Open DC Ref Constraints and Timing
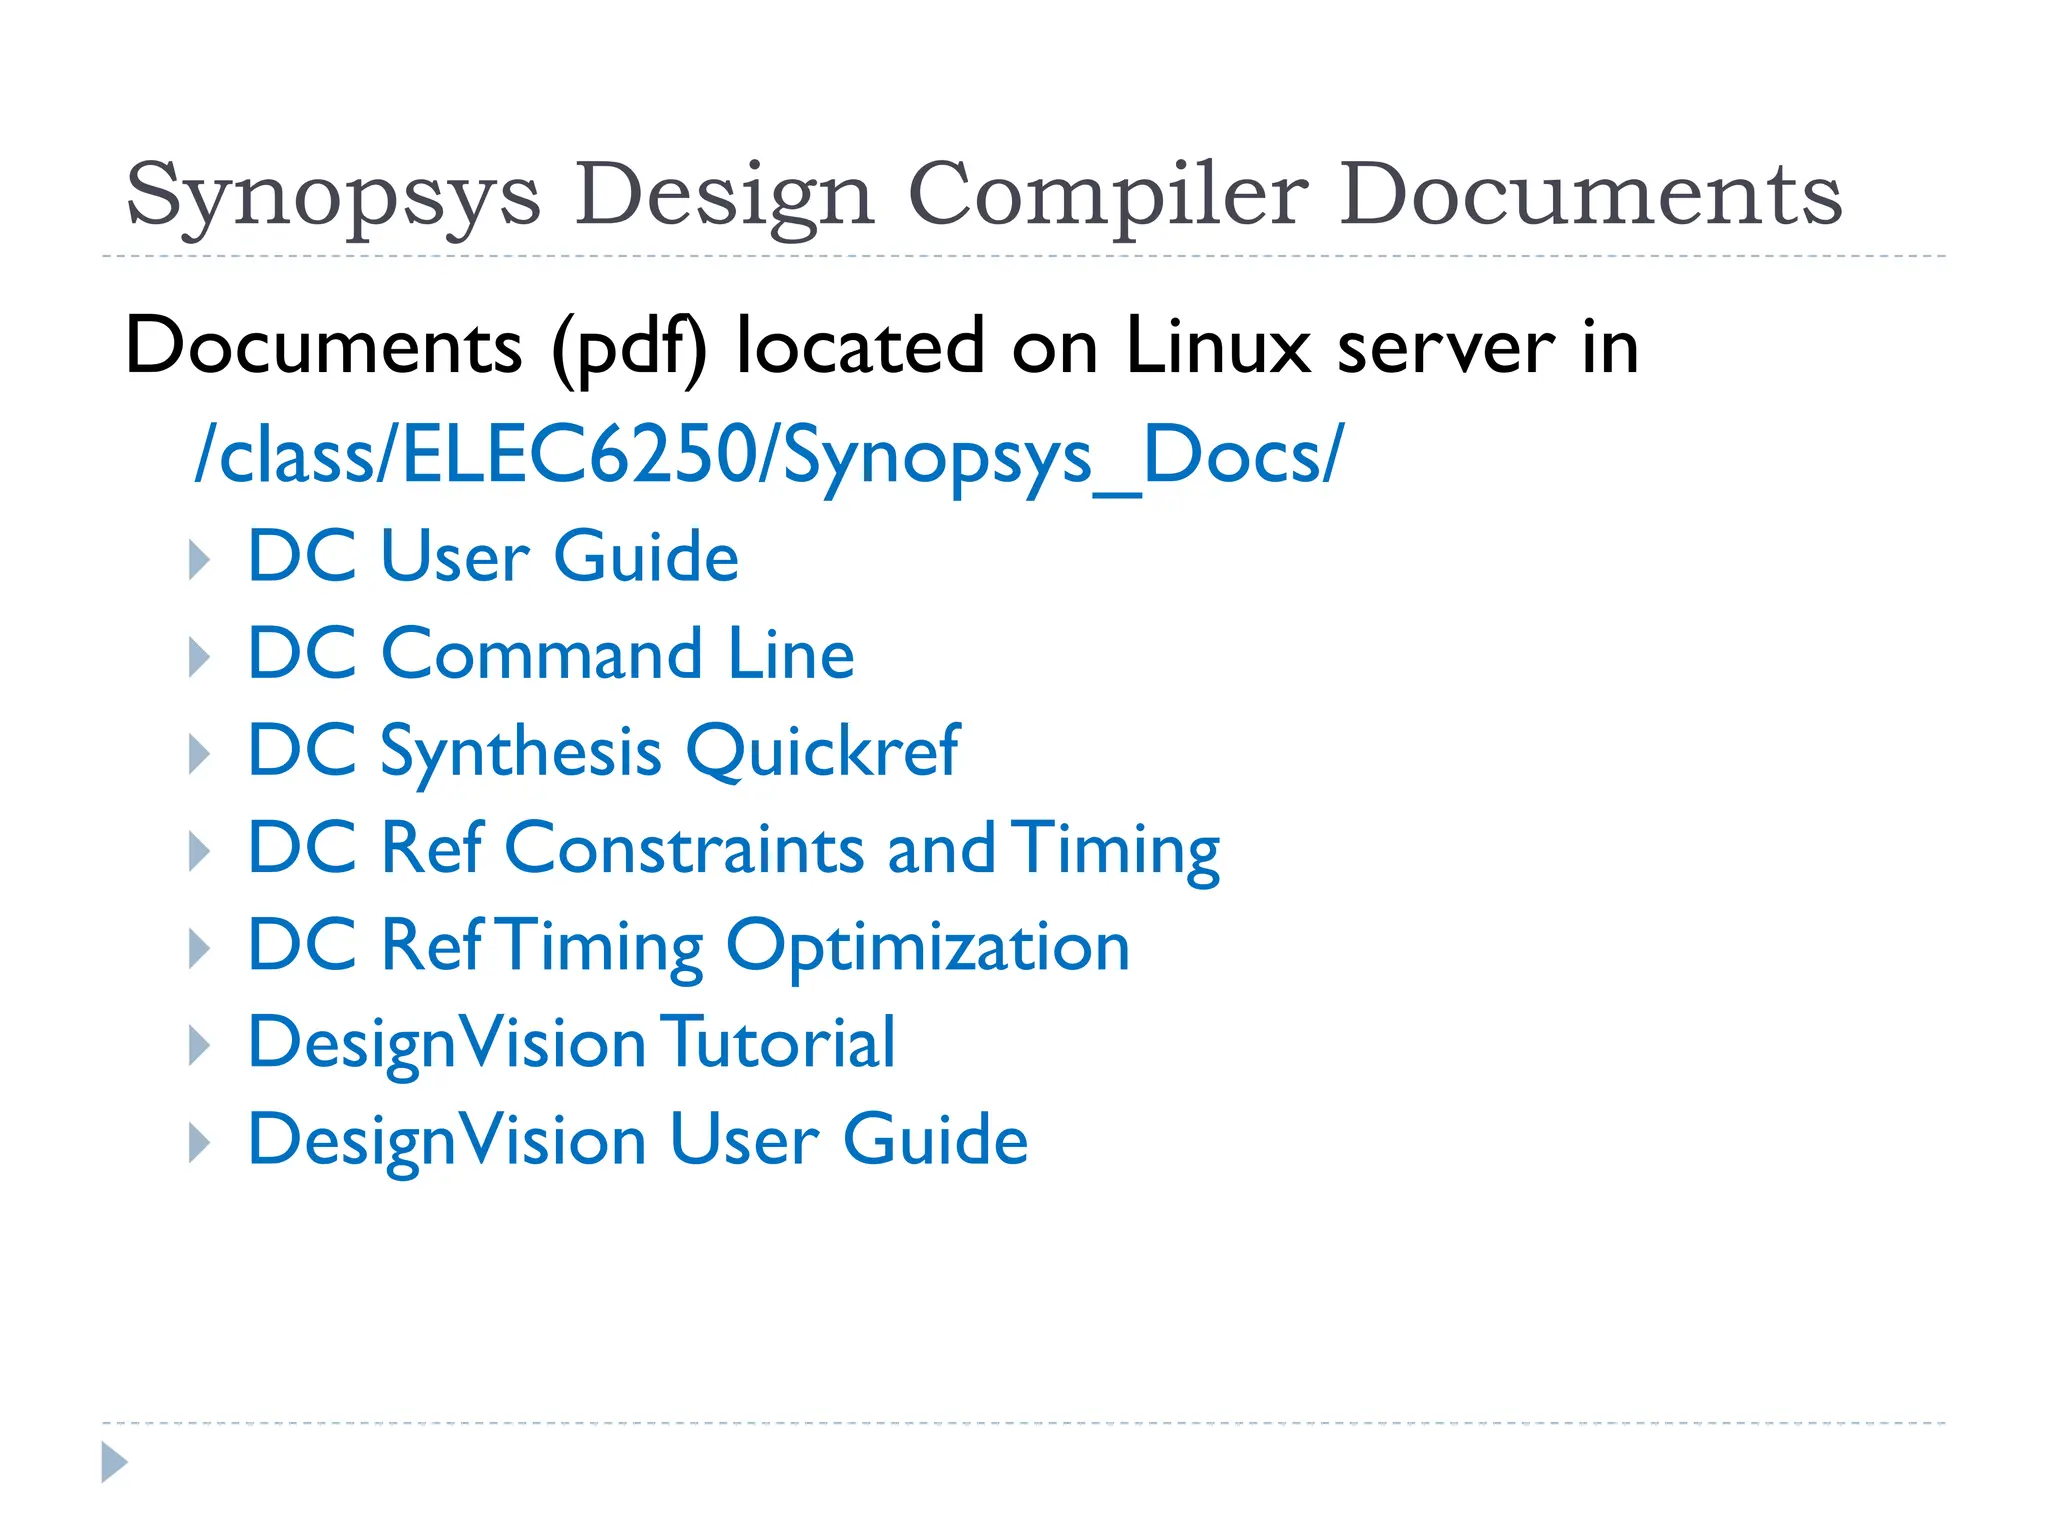Screen dimensions: 2048x1536 point(733,848)
